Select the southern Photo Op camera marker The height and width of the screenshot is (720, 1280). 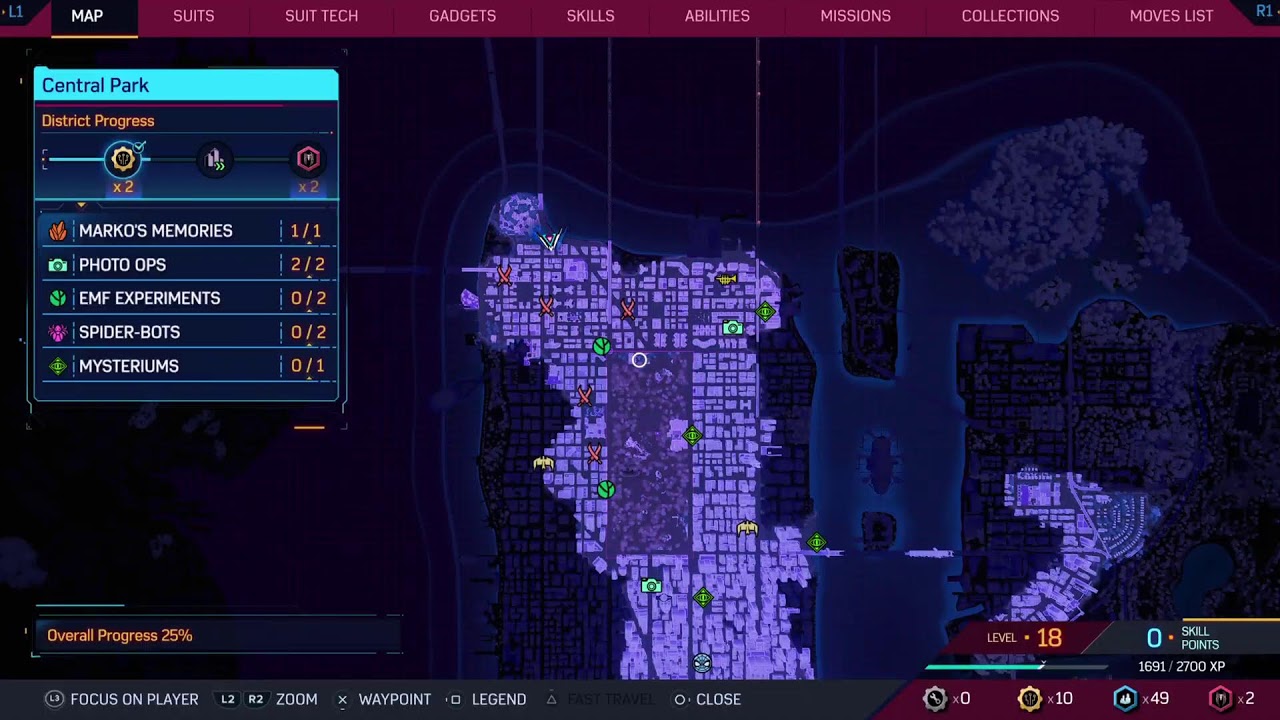pyautogui.click(x=651, y=586)
